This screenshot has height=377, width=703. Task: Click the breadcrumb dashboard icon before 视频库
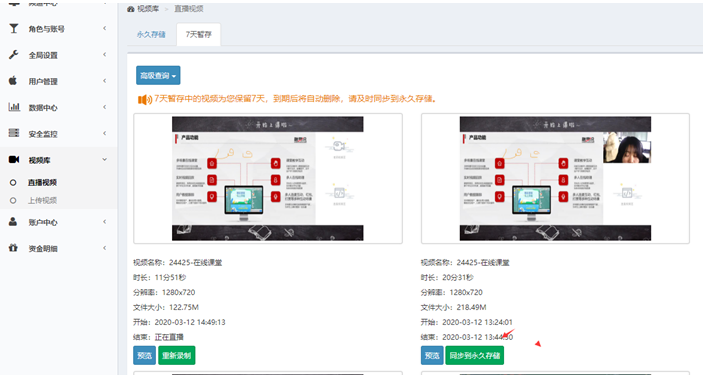pos(131,9)
